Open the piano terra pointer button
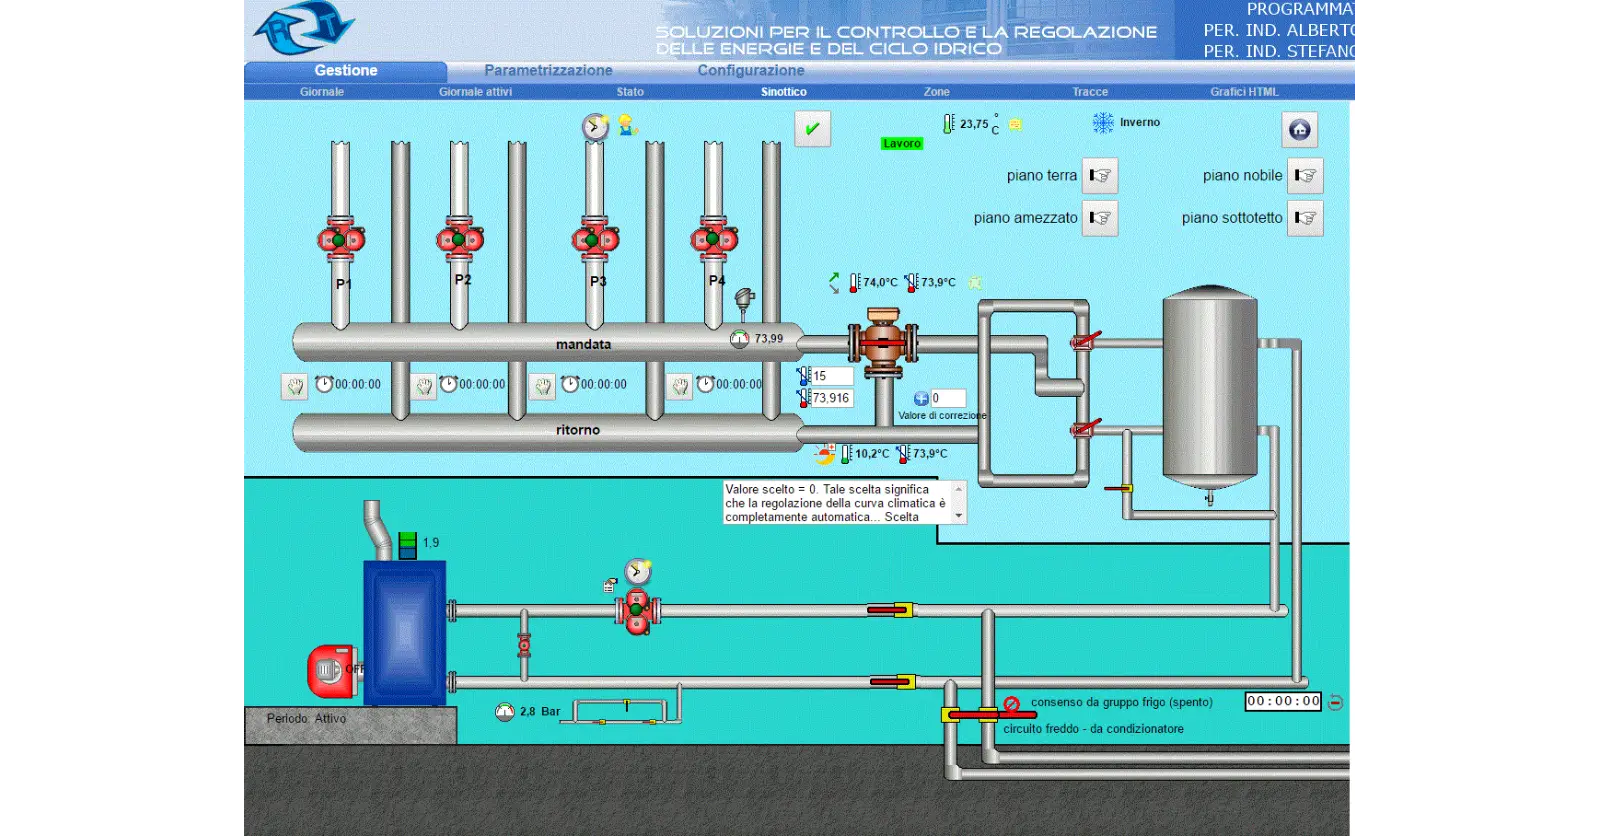Screen dimensions: 1600x836 [x=1100, y=176]
